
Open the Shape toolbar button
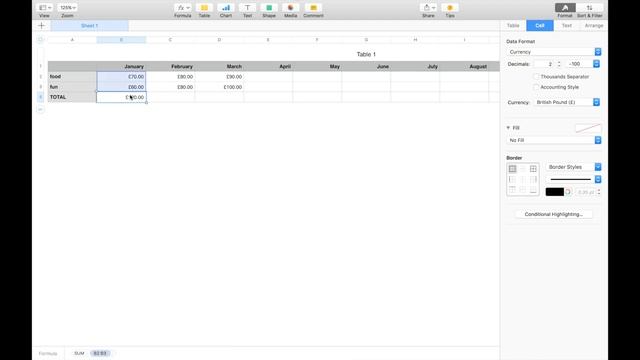coord(269,8)
